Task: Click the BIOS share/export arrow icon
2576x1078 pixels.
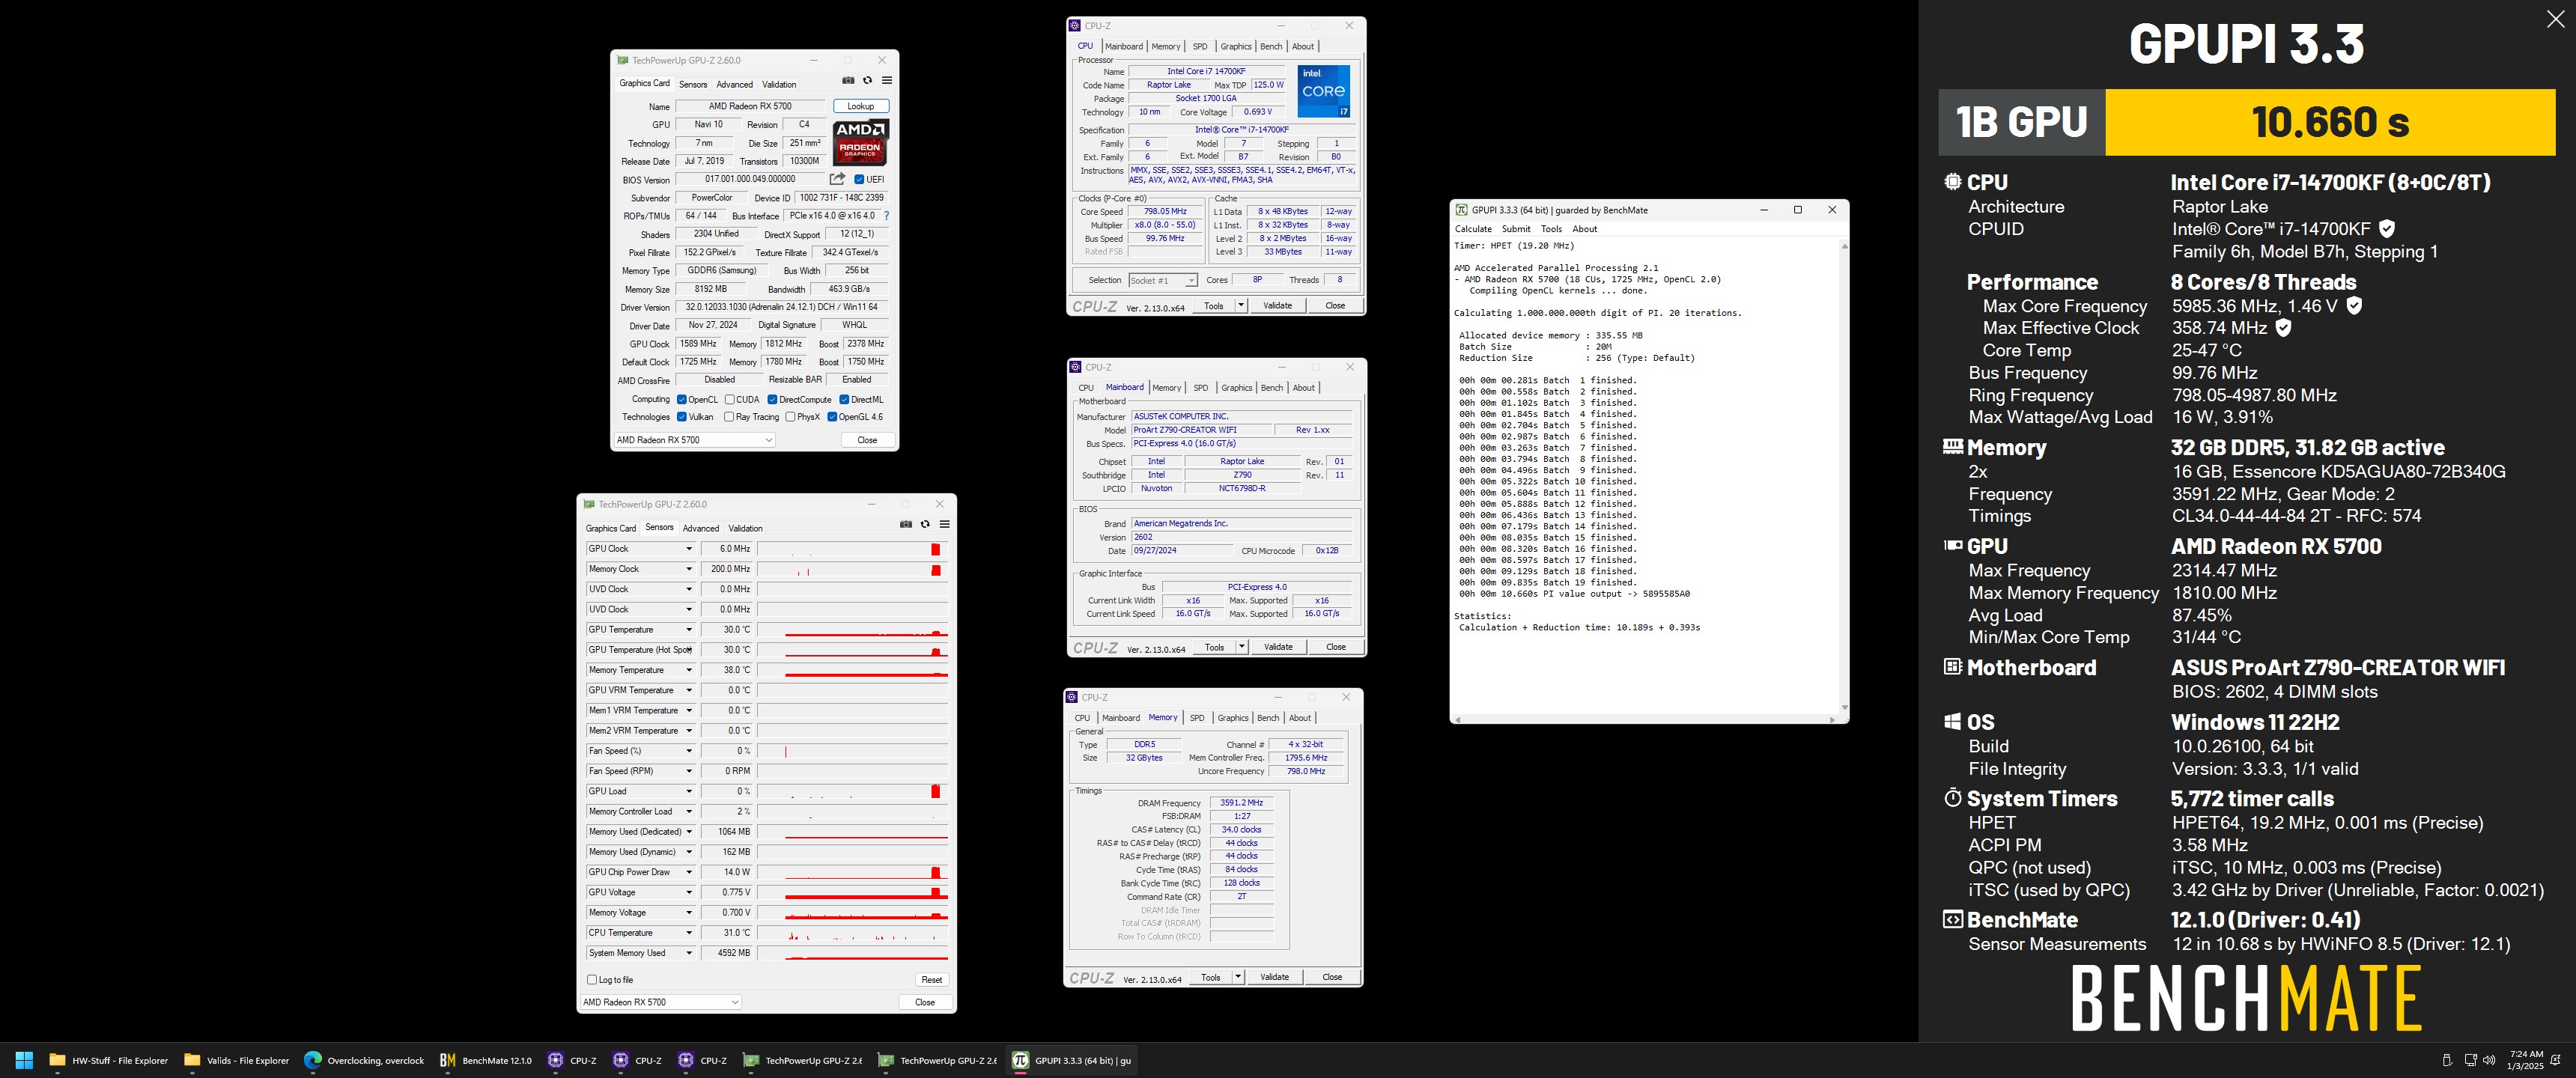Action: (x=838, y=179)
